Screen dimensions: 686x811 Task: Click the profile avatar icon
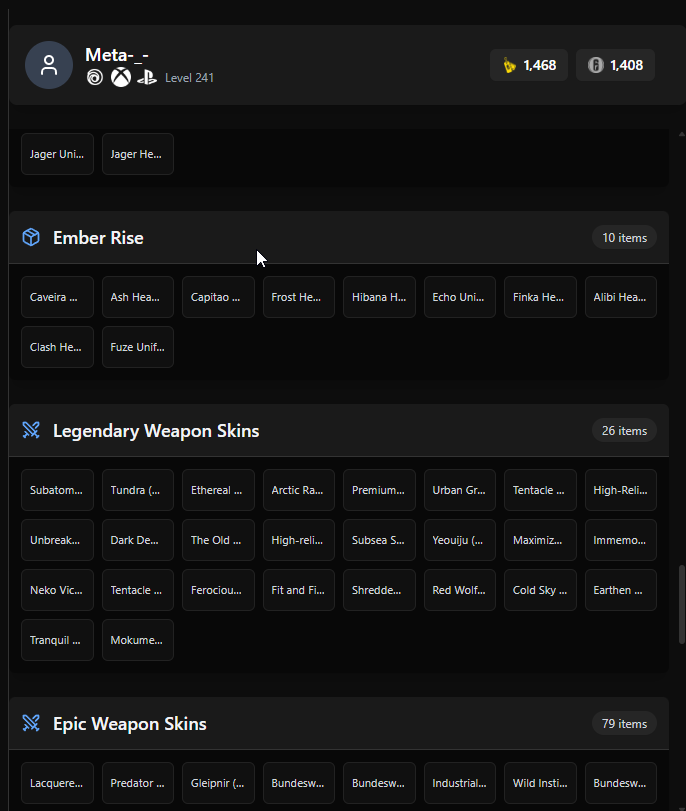pyautogui.click(x=49, y=65)
